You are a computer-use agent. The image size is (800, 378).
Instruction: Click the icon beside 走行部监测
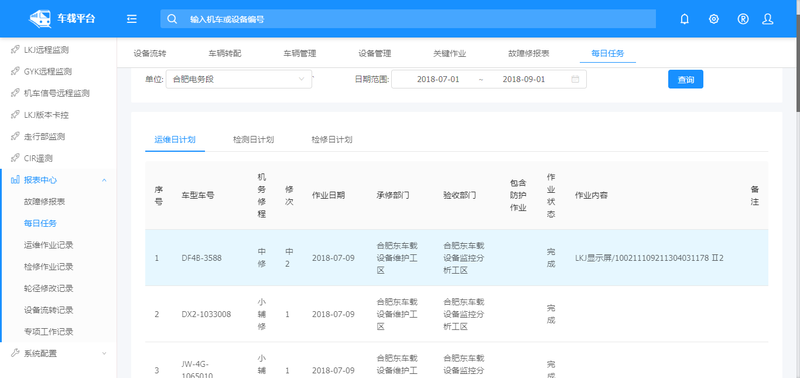click(15, 137)
